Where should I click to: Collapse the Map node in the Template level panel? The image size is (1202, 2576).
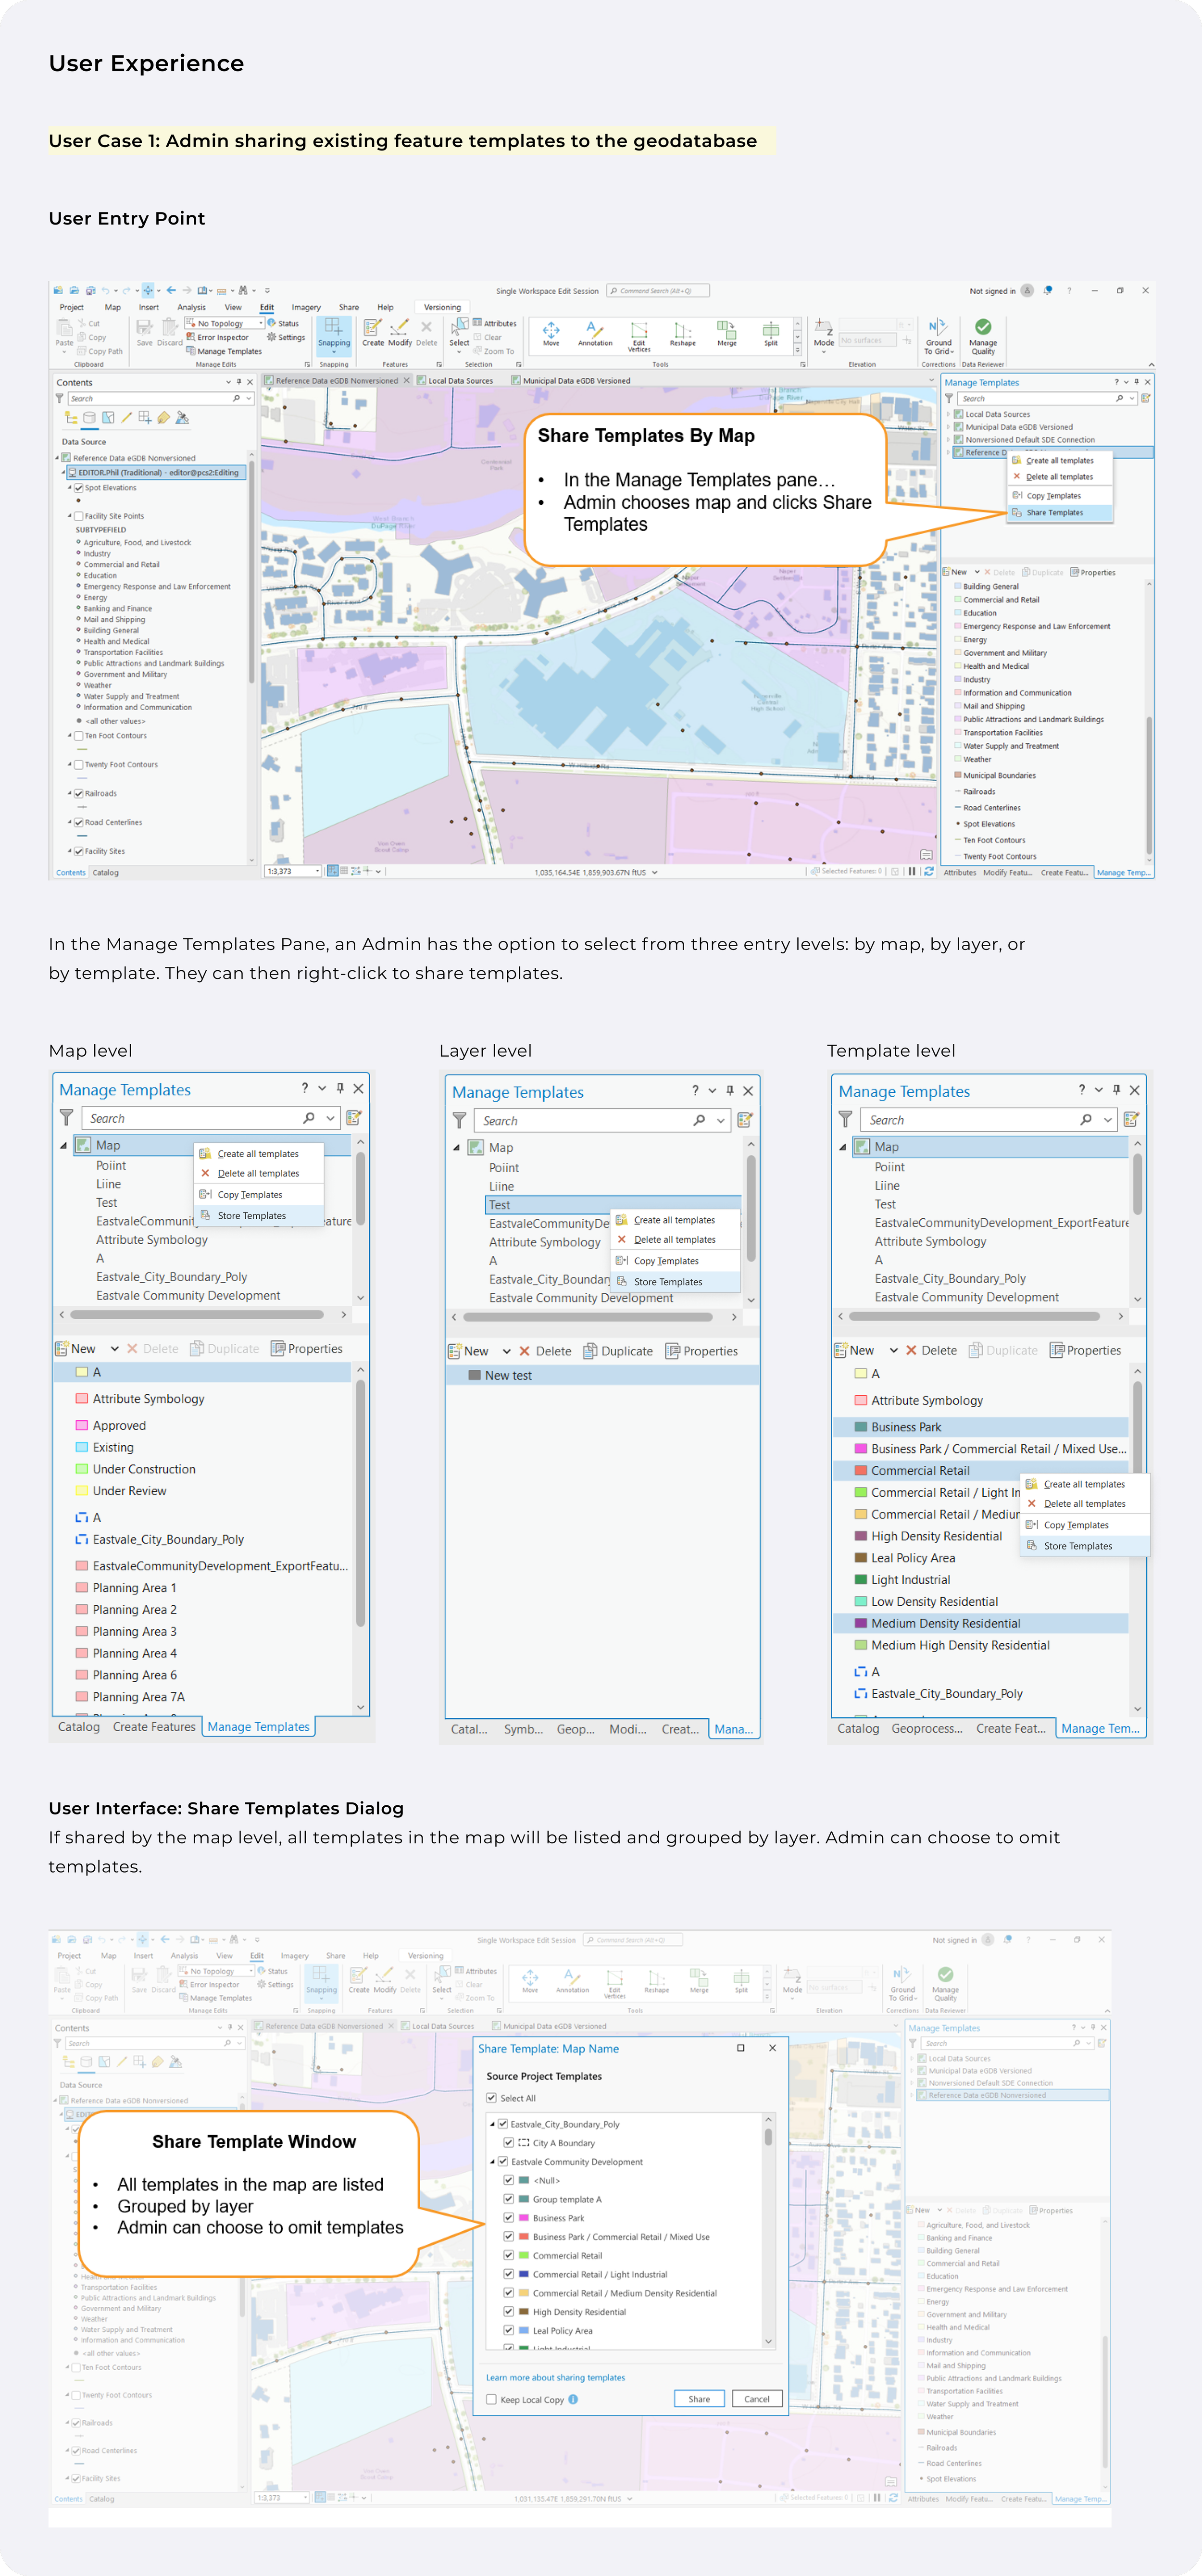842,1147
